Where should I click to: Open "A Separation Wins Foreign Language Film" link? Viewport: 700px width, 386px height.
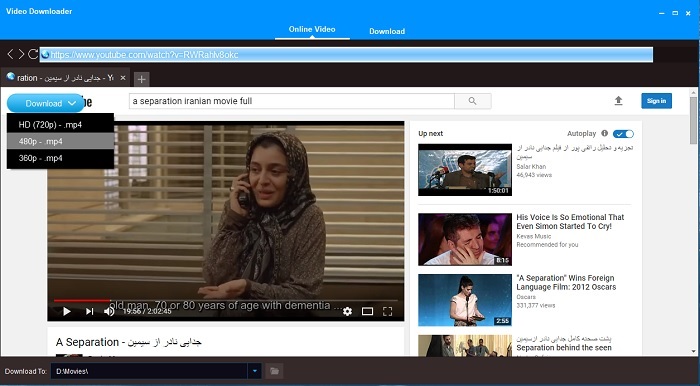pyautogui.click(x=566, y=282)
